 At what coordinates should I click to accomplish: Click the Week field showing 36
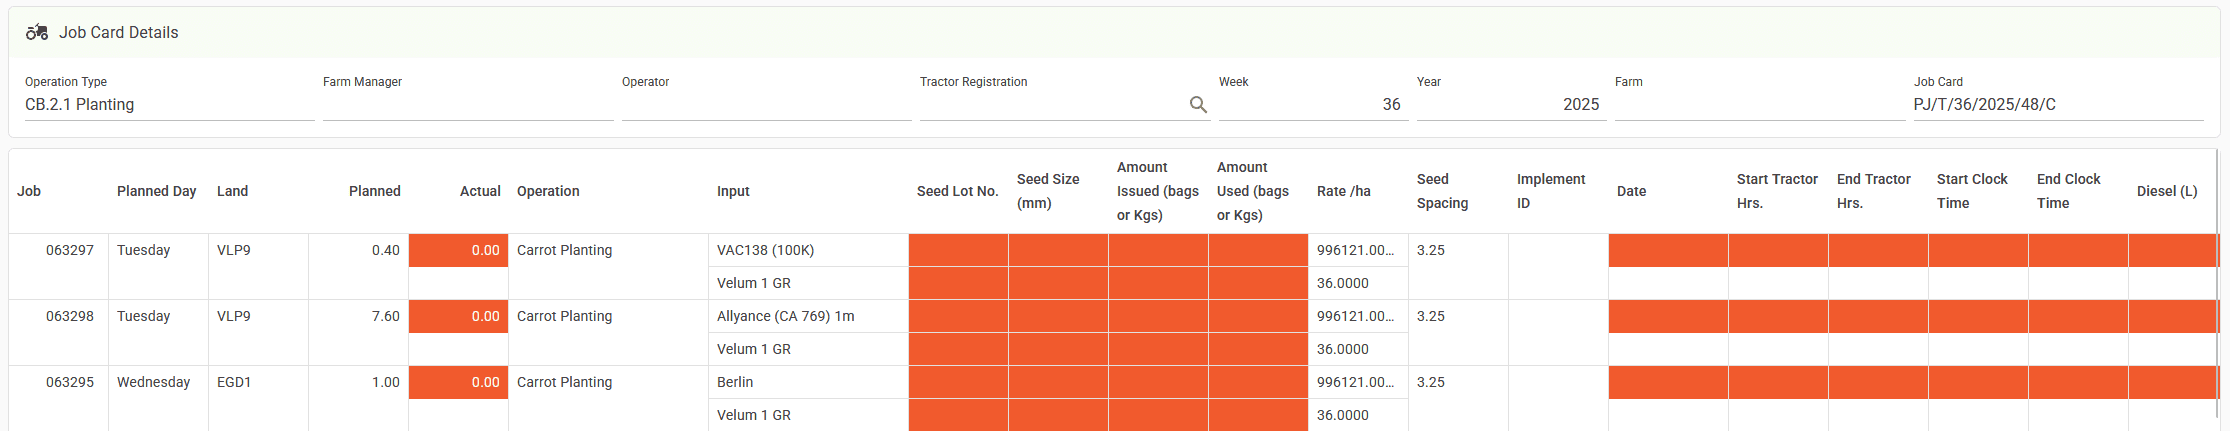coord(1312,105)
